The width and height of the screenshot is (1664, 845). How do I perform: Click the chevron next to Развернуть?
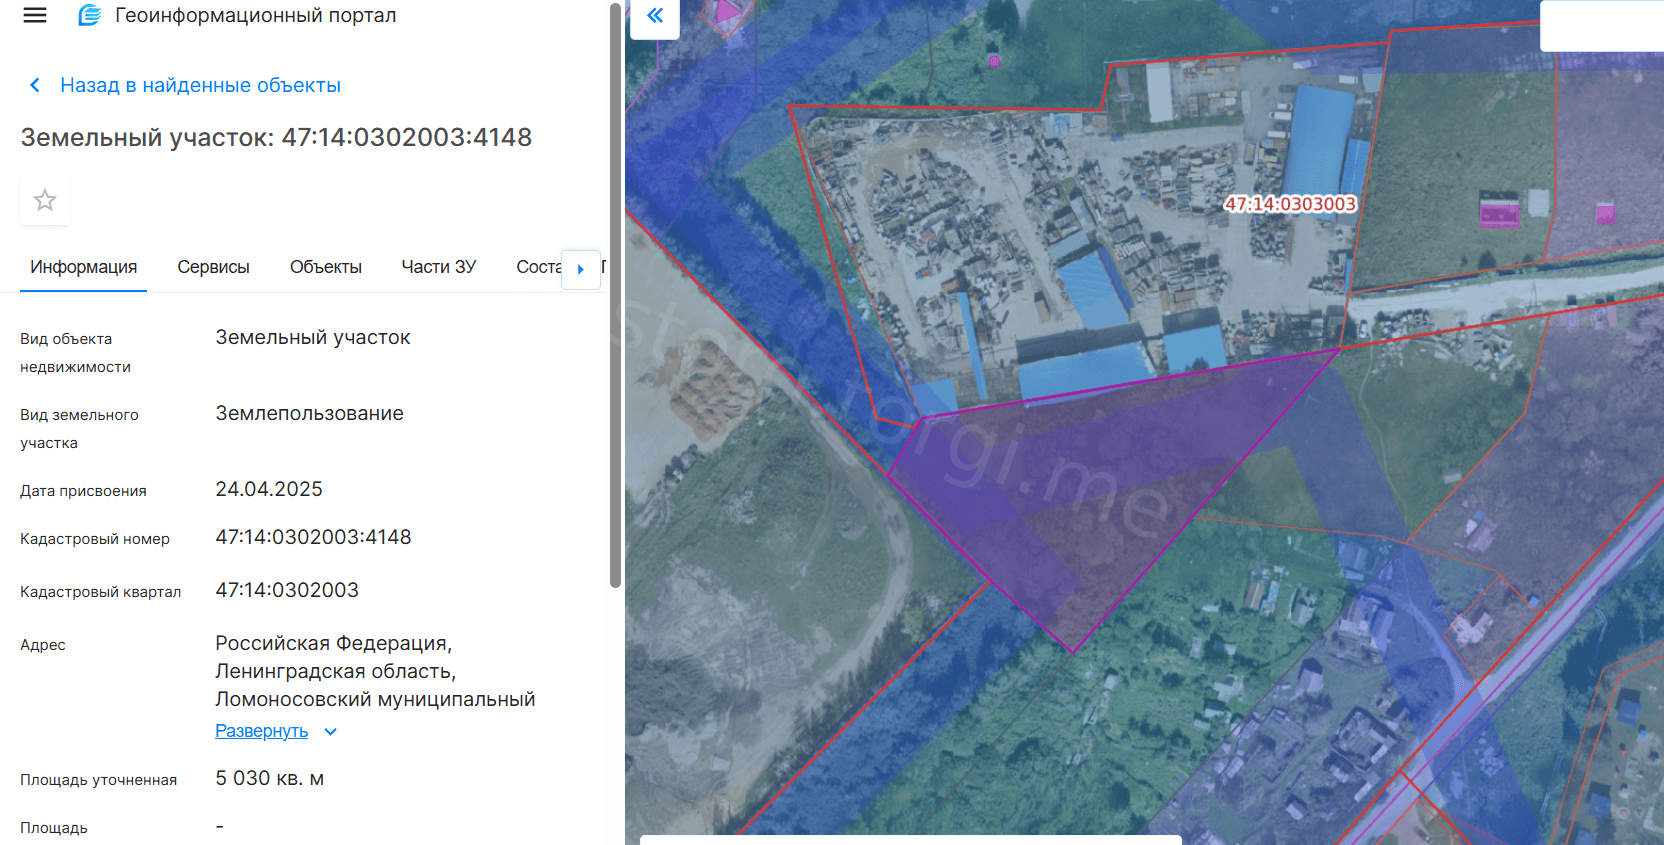point(331,732)
